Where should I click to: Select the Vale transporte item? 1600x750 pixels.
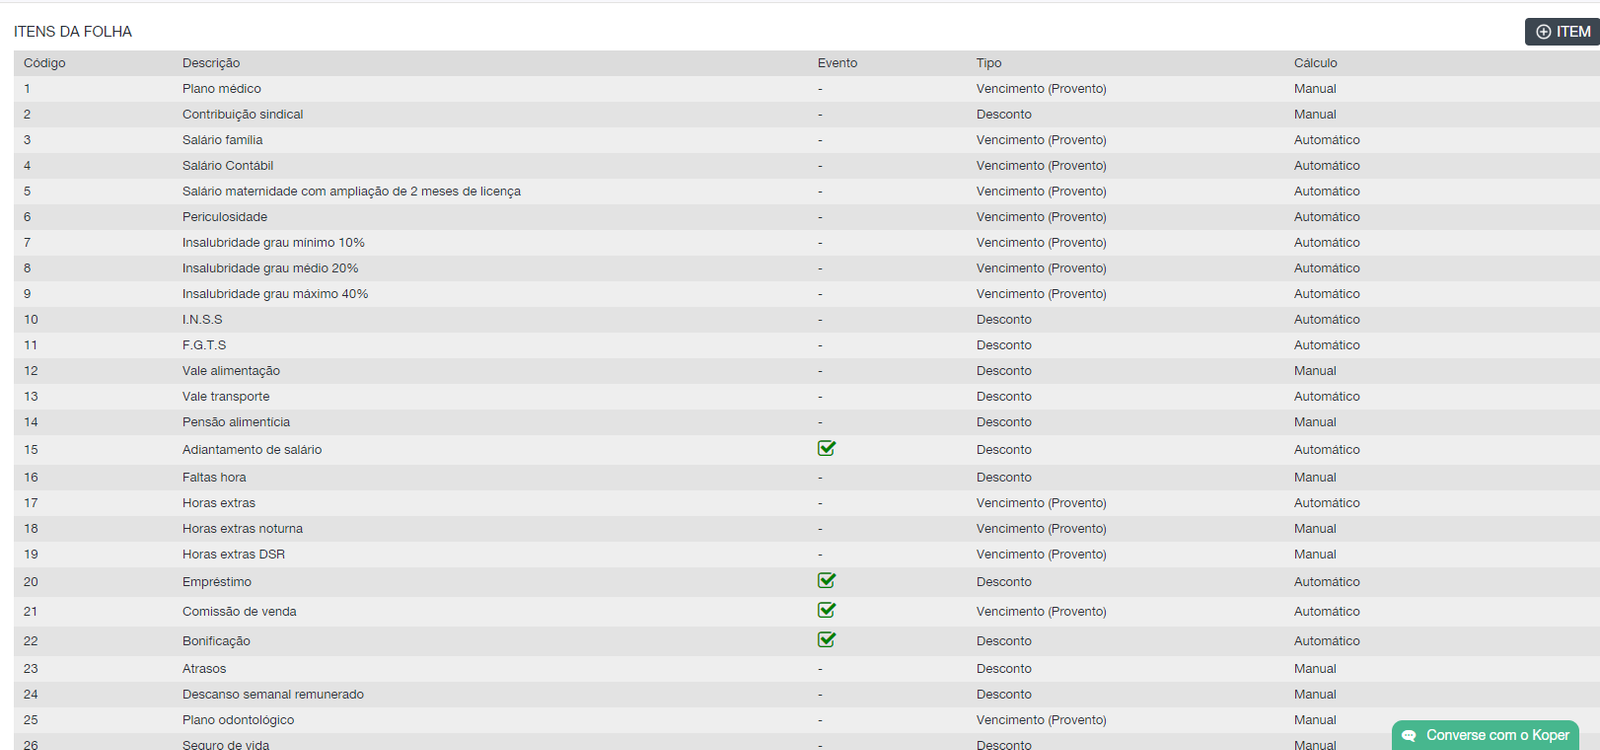point(225,397)
